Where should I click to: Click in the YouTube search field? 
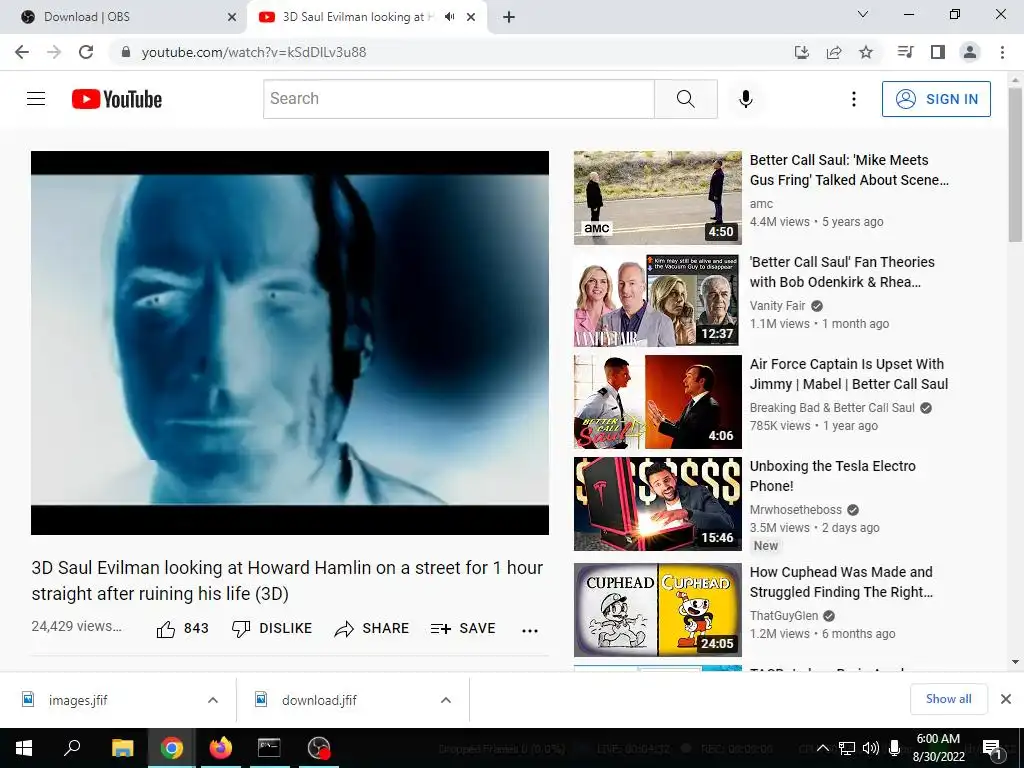point(458,99)
